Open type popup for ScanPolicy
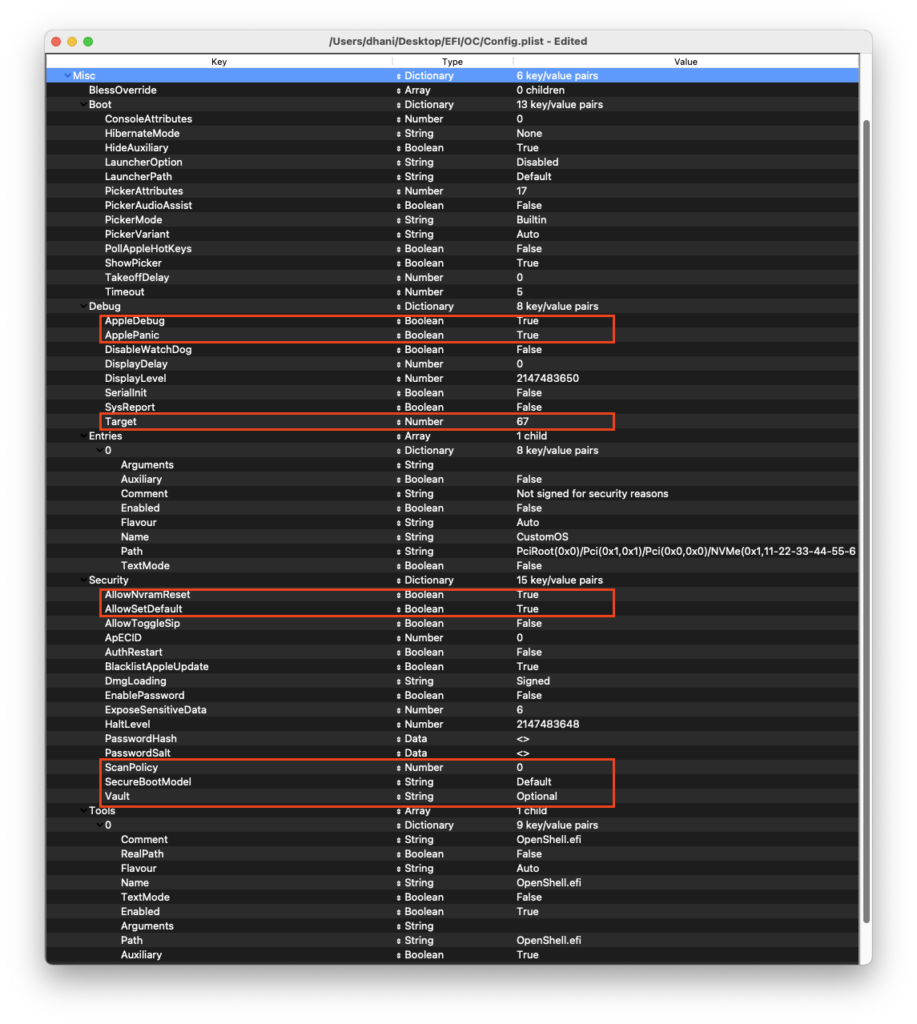The image size is (917, 1024). [x=399, y=767]
